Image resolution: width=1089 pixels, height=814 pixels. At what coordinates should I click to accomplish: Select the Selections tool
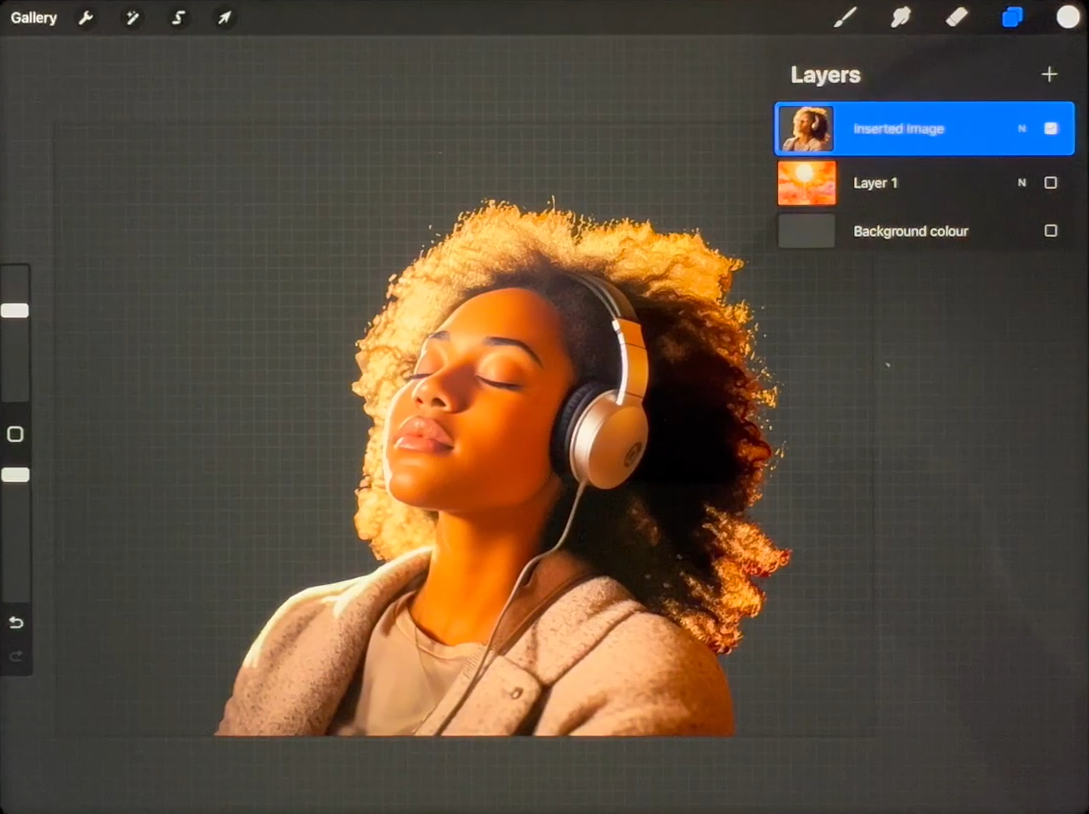pyautogui.click(x=178, y=17)
